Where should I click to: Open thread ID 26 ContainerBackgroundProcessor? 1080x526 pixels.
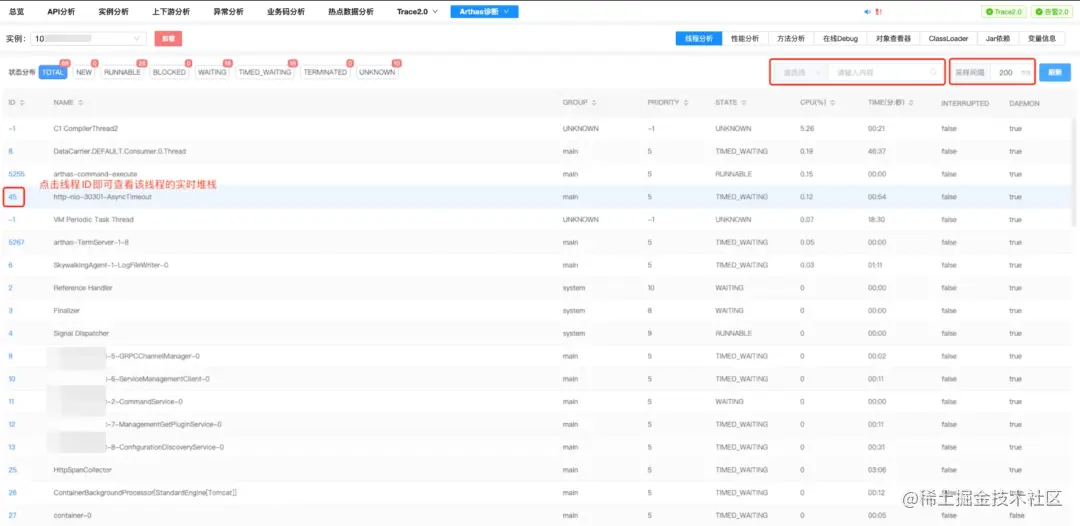pyautogui.click(x=12, y=492)
